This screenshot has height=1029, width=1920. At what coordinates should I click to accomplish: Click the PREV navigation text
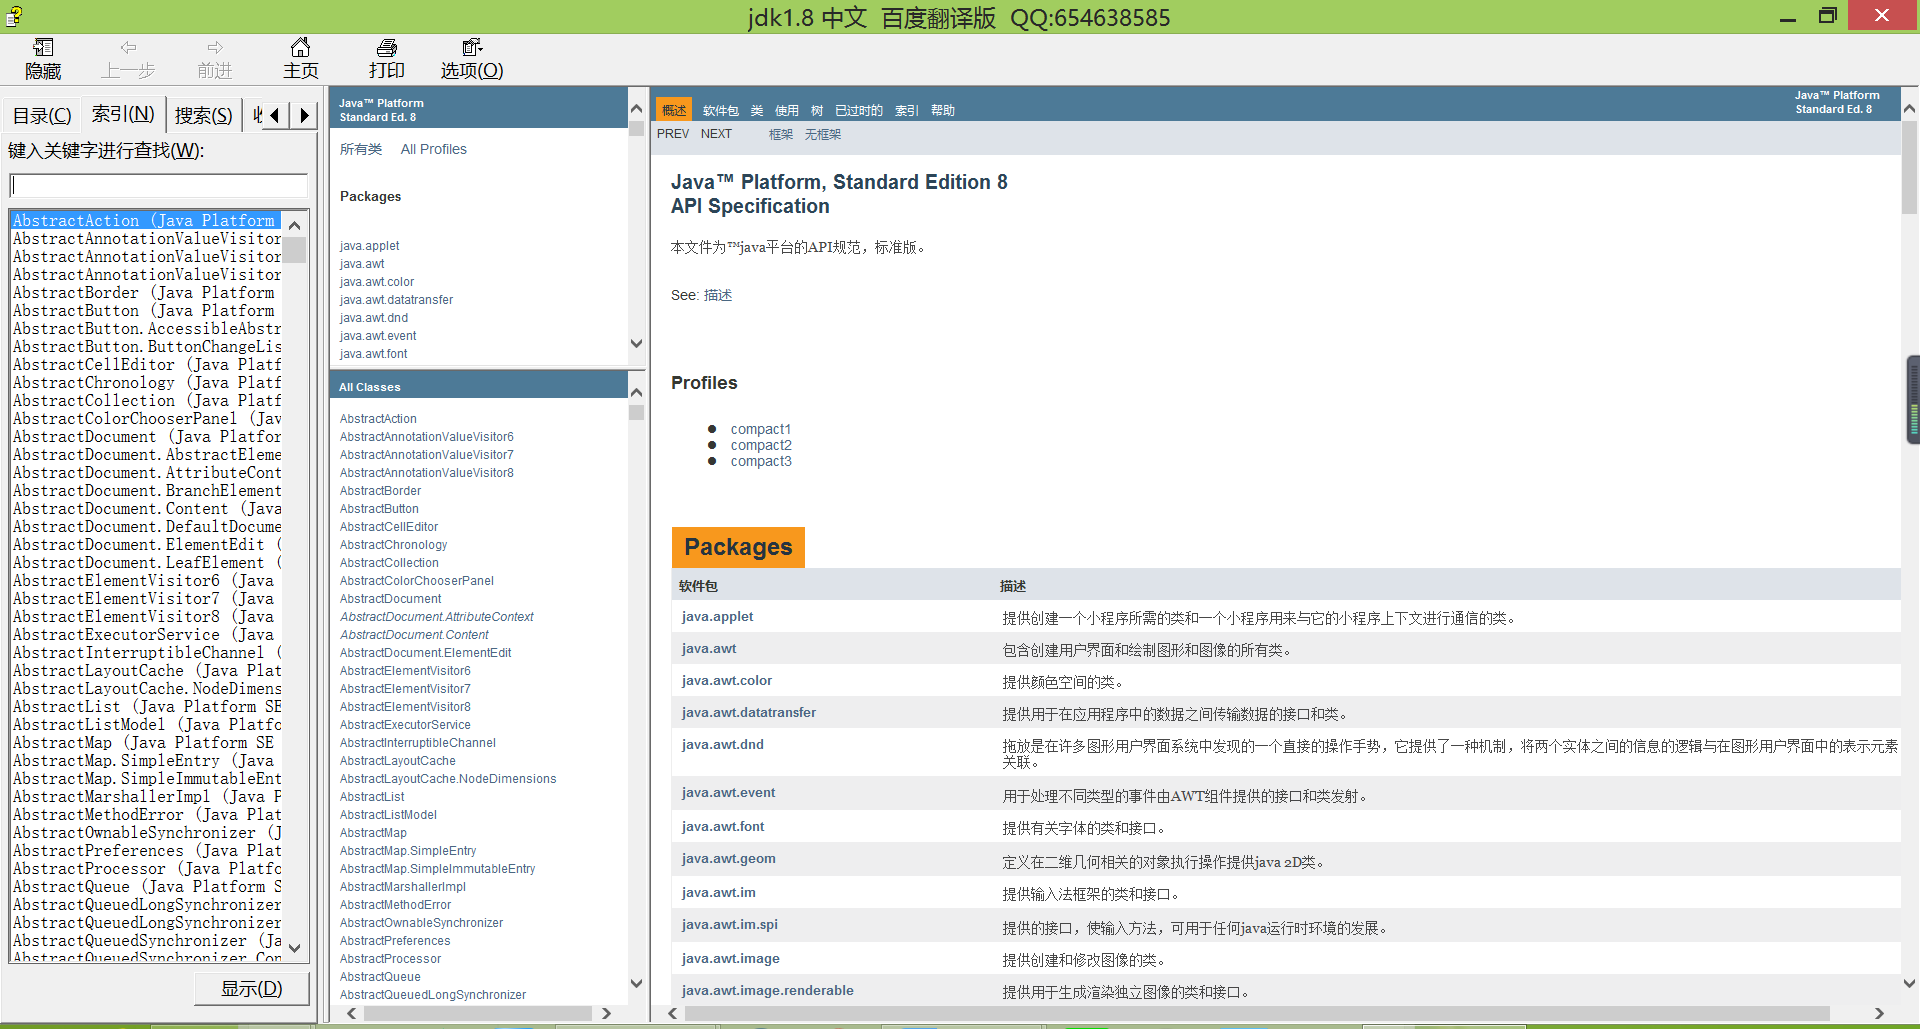coord(673,134)
